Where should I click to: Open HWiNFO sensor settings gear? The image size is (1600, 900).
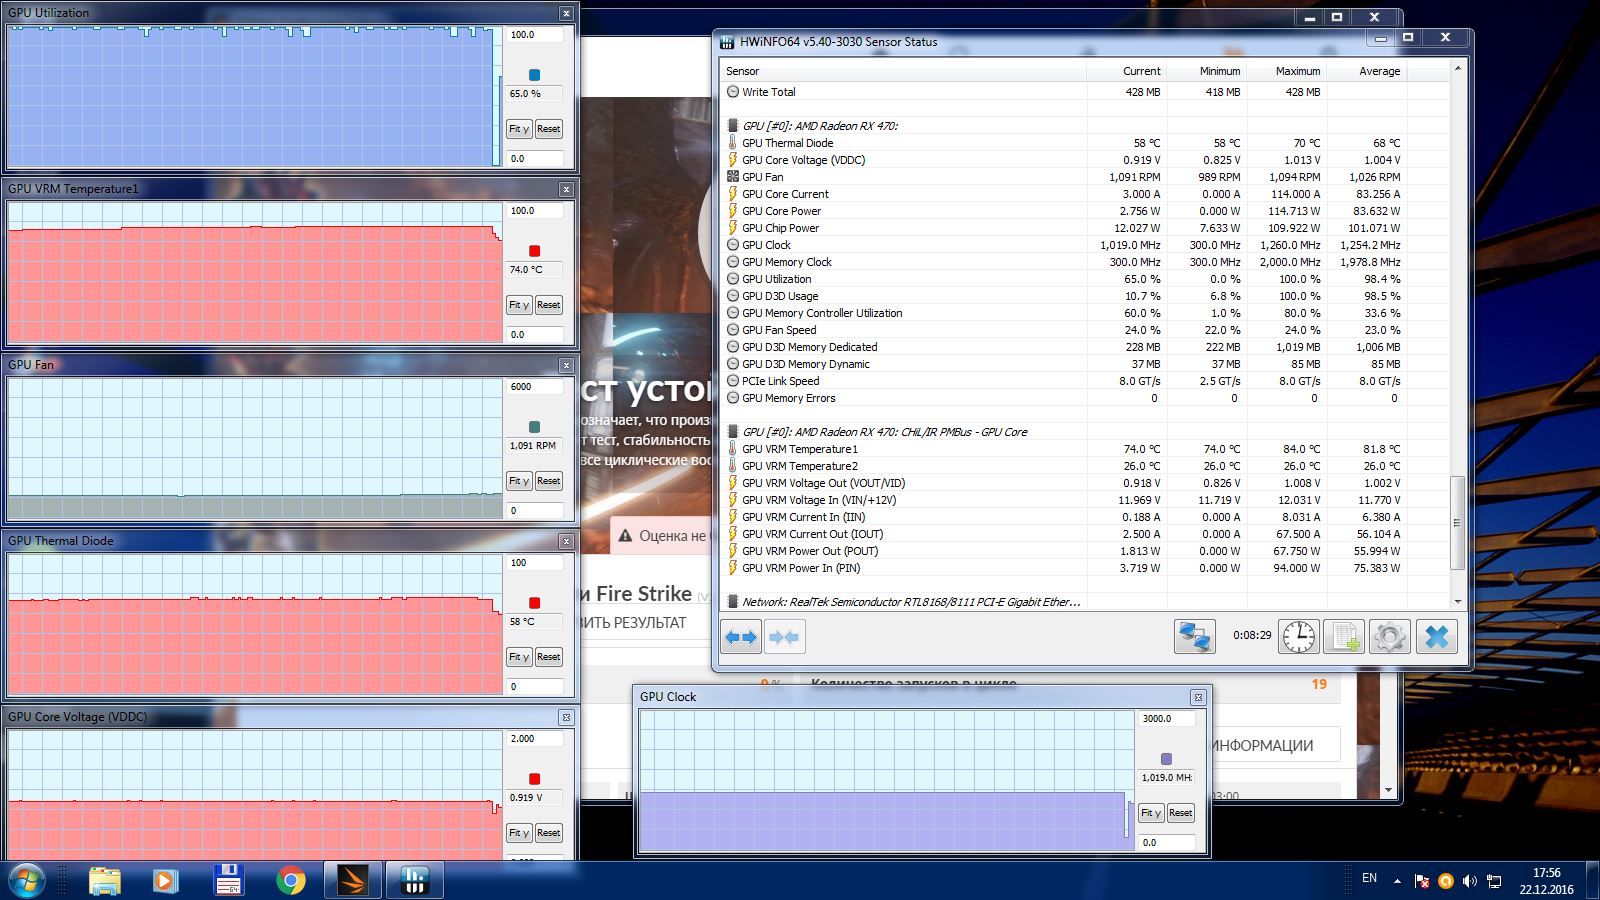pyautogui.click(x=1390, y=637)
